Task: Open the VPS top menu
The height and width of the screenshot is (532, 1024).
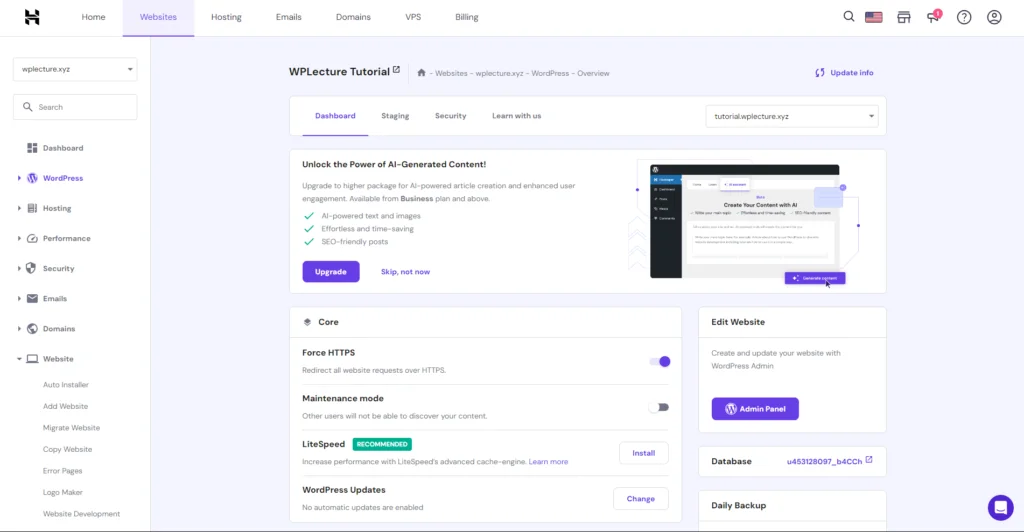Action: coord(413,17)
